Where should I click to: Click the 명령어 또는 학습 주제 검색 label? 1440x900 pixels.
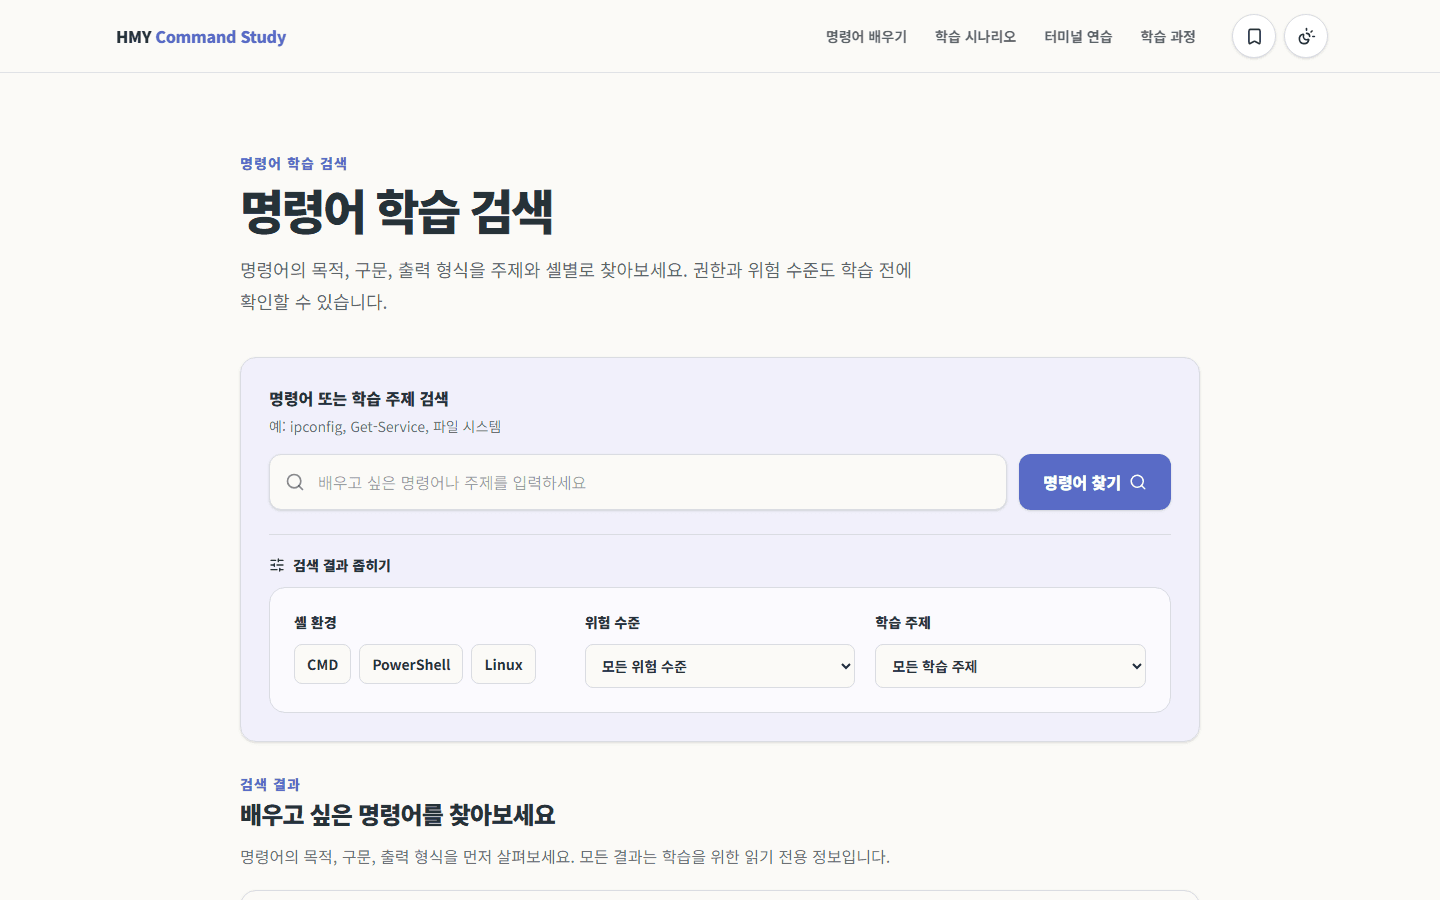pos(359,398)
